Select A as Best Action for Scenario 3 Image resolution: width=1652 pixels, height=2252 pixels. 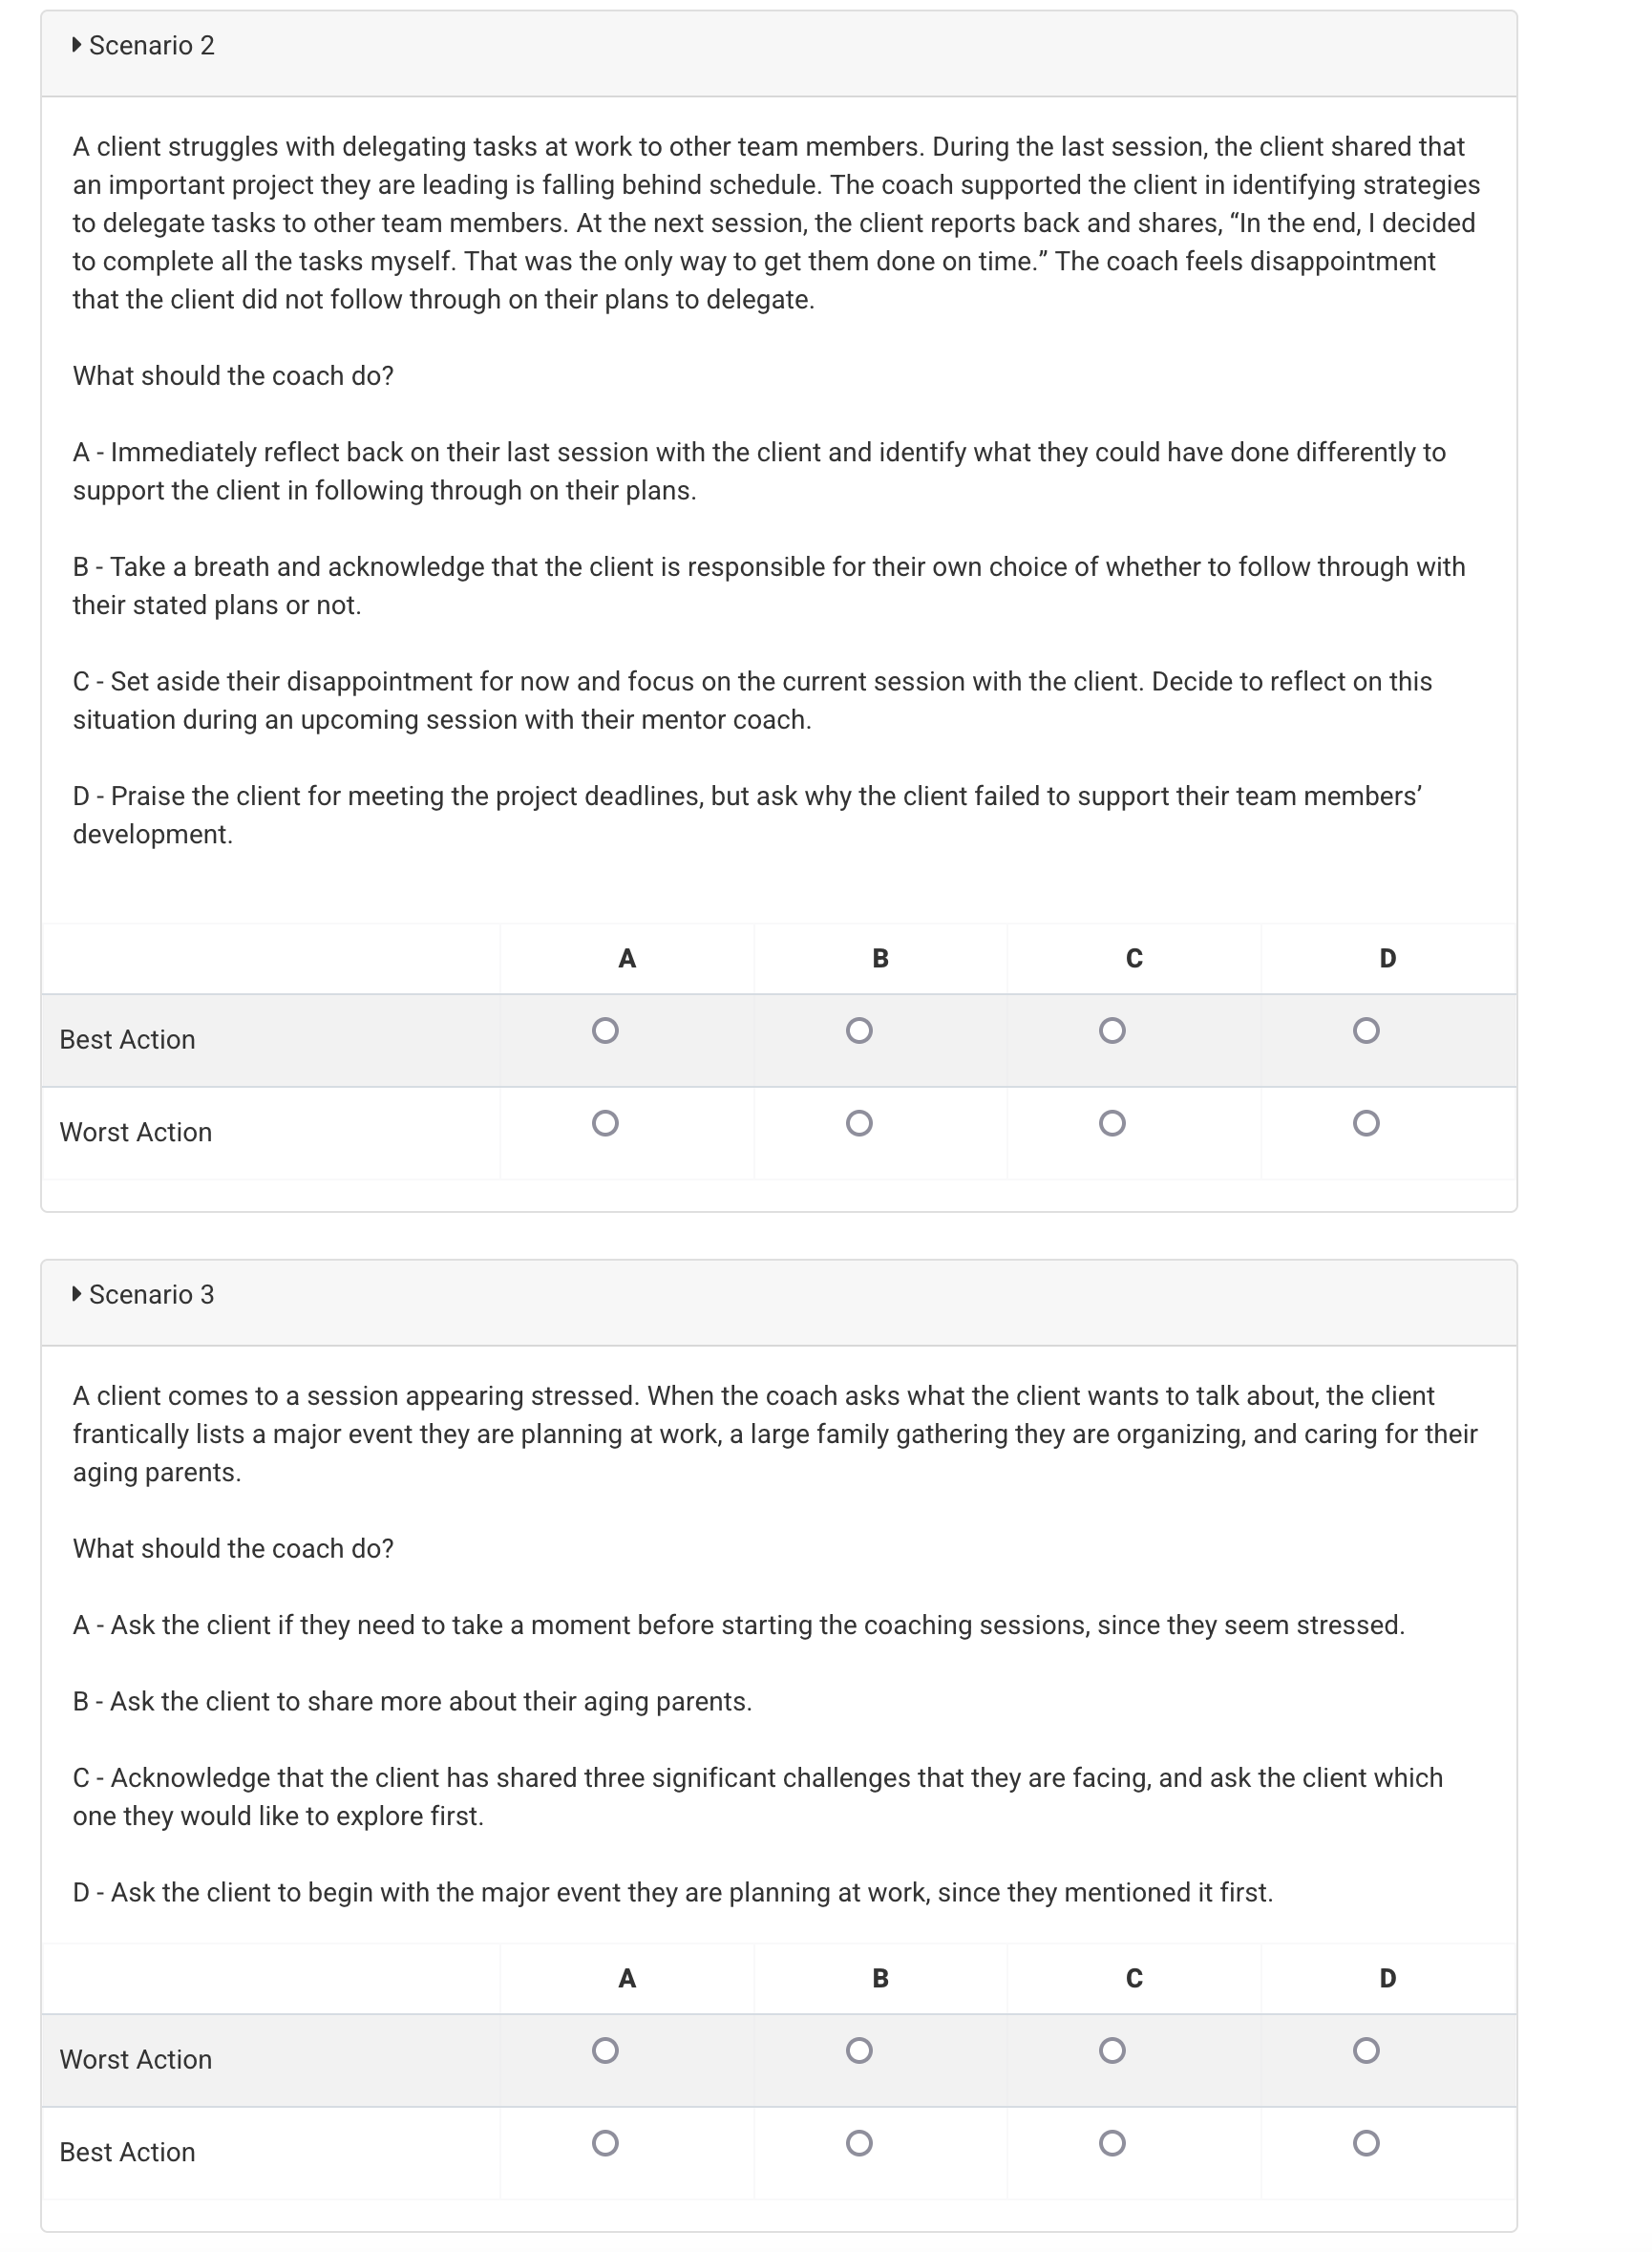point(605,2143)
